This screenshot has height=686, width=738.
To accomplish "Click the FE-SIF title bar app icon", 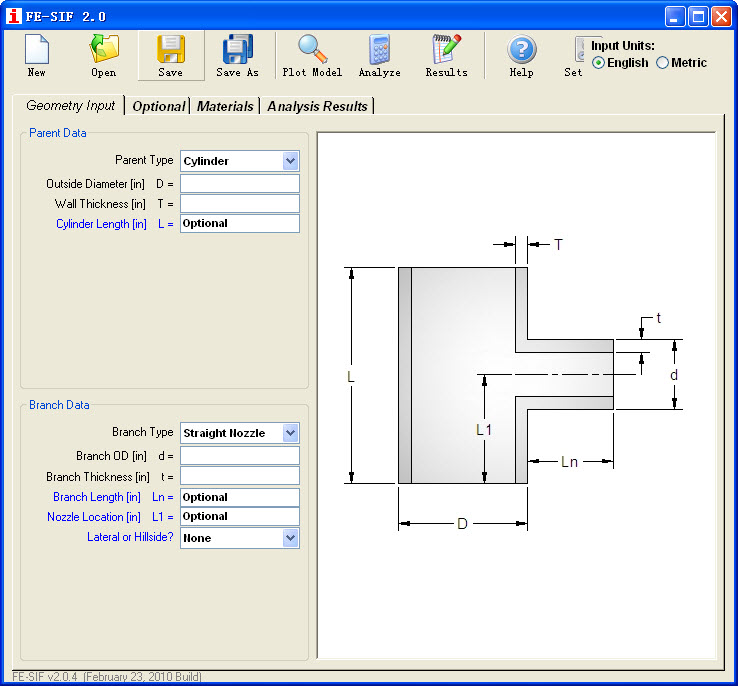I will click(x=14, y=16).
